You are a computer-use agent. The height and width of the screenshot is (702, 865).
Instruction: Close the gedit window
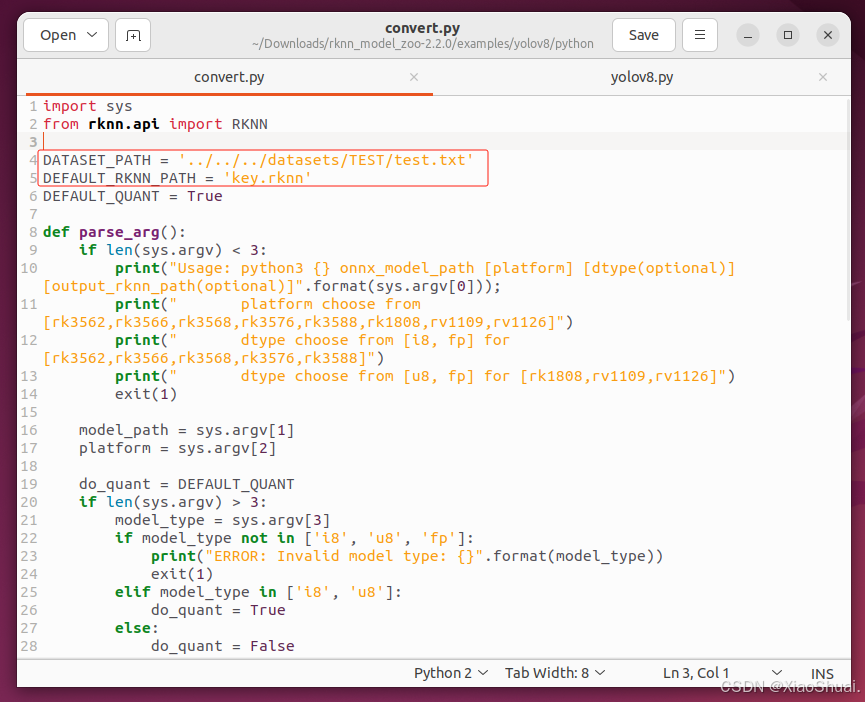(x=827, y=35)
